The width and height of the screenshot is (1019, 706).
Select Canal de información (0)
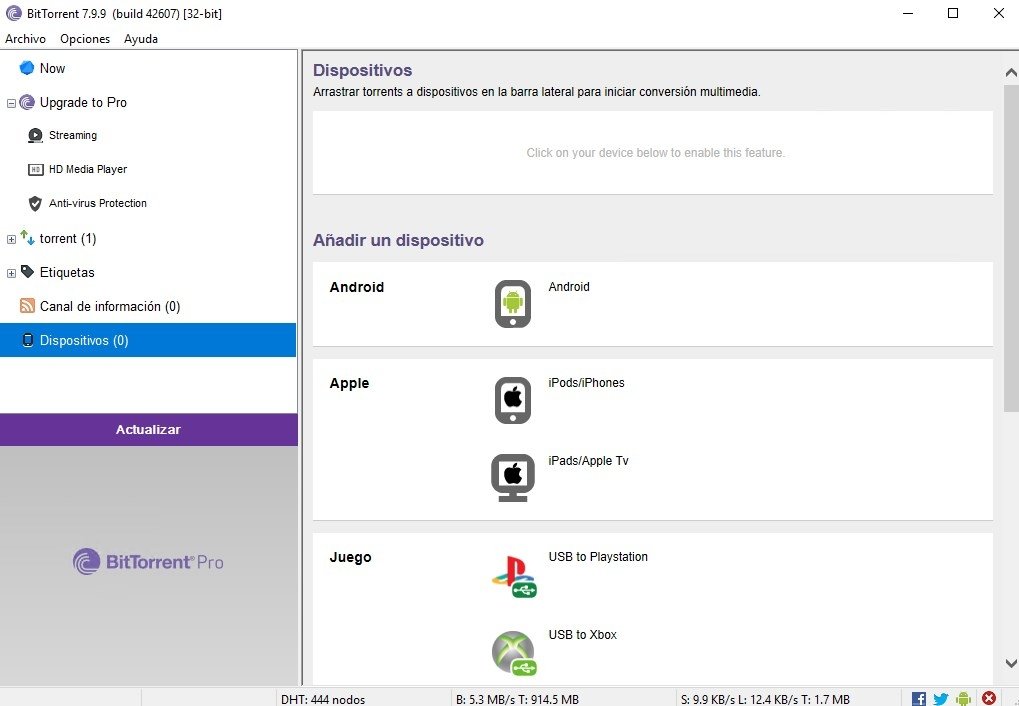coord(110,306)
